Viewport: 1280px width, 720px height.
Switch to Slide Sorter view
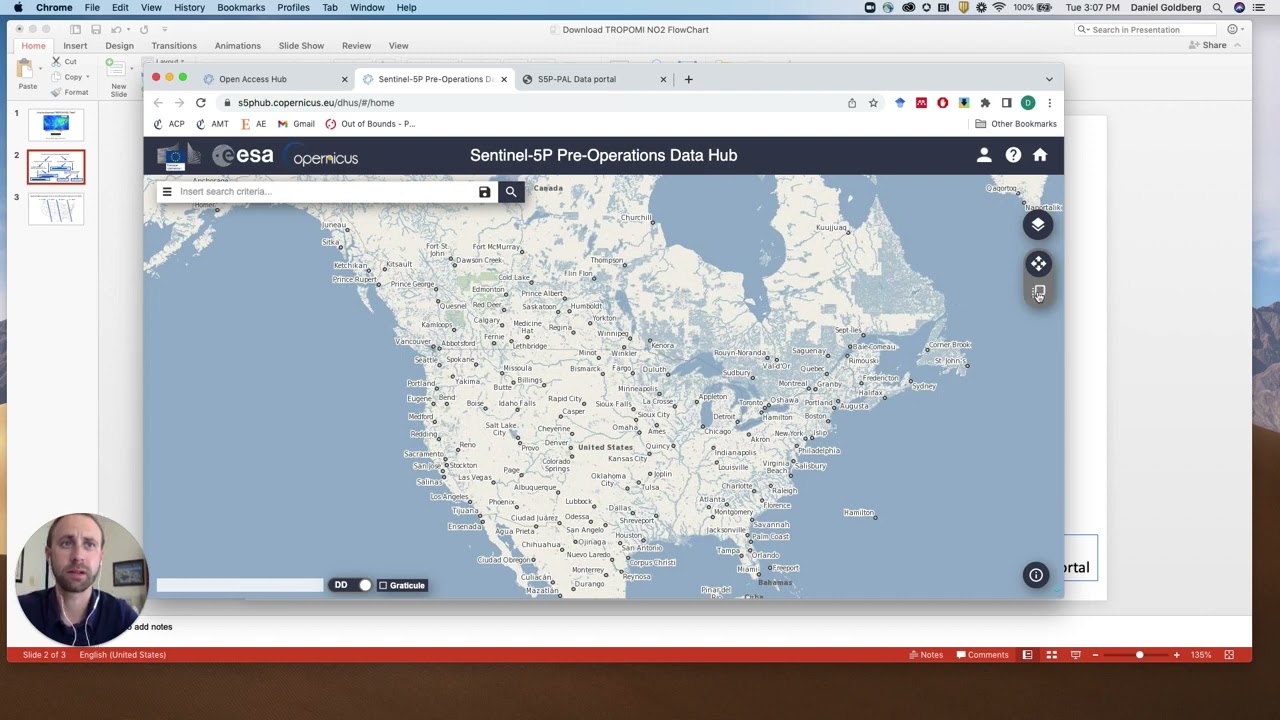tap(1051, 655)
